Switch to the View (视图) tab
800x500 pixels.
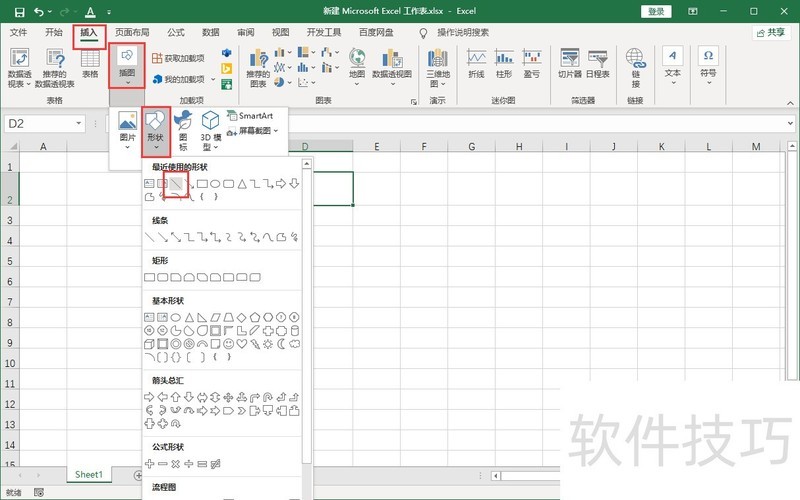pos(280,33)
